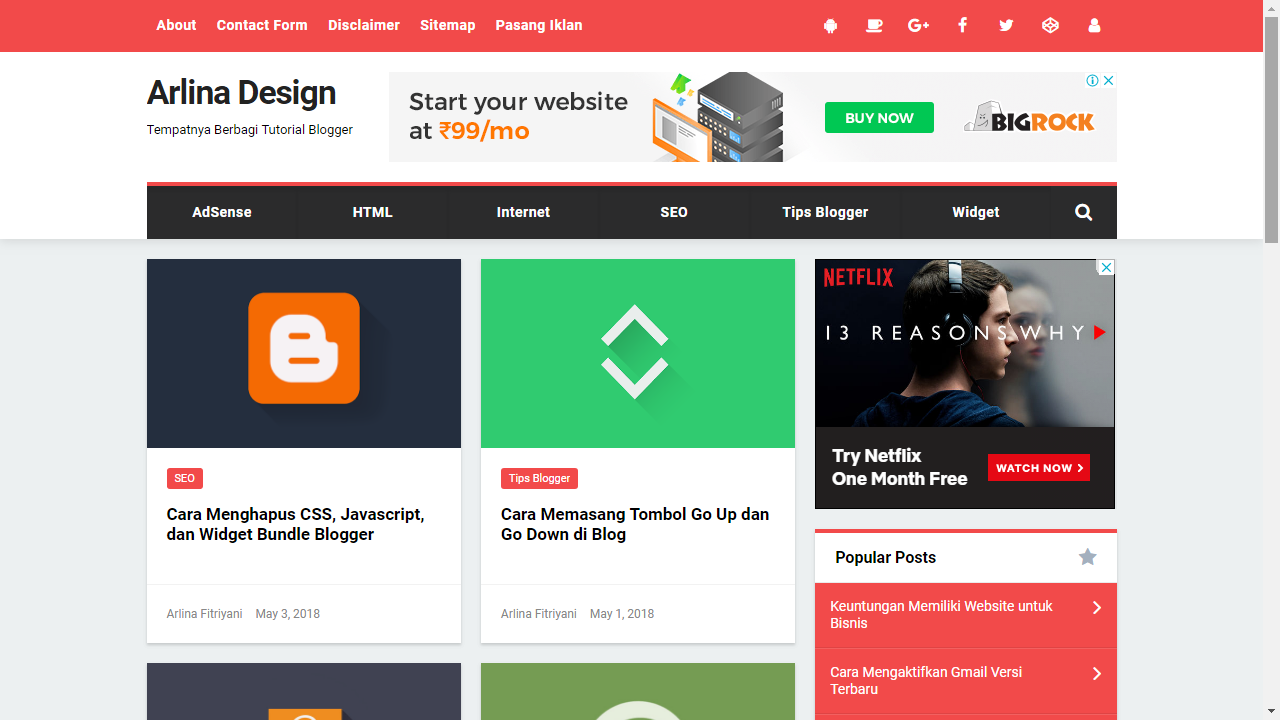
Task: Open the Twitter bird icon
Action: pos(1006,25)
